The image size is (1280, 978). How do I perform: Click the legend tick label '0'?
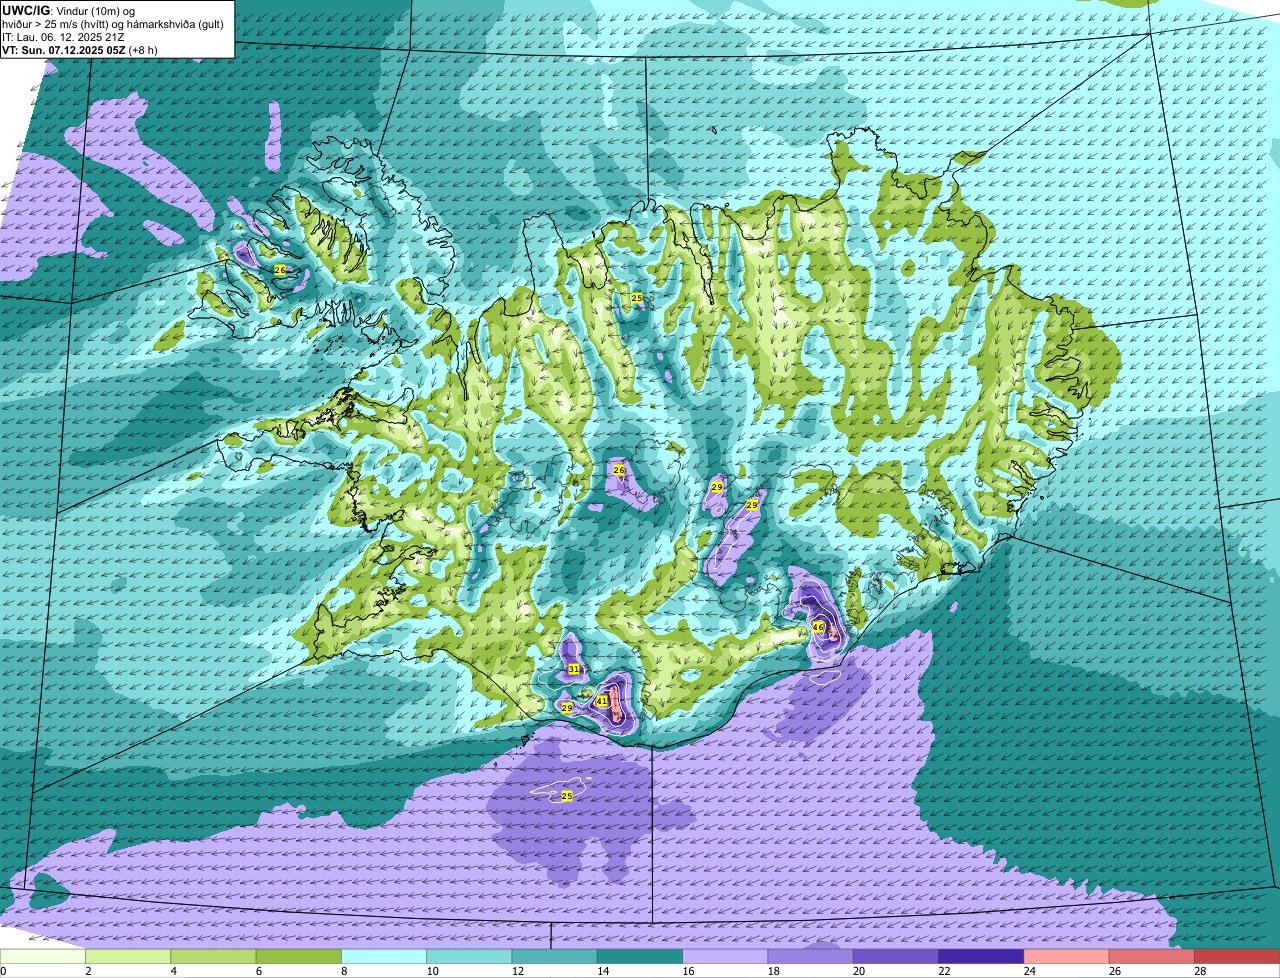[x=4, y=971]
